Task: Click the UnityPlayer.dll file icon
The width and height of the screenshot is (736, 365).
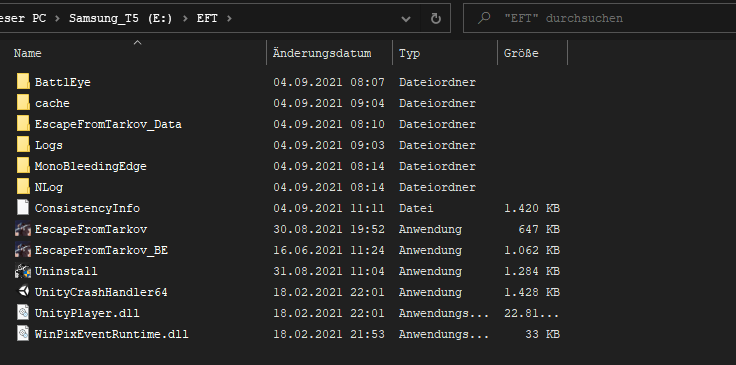Action: coord(23,313)
